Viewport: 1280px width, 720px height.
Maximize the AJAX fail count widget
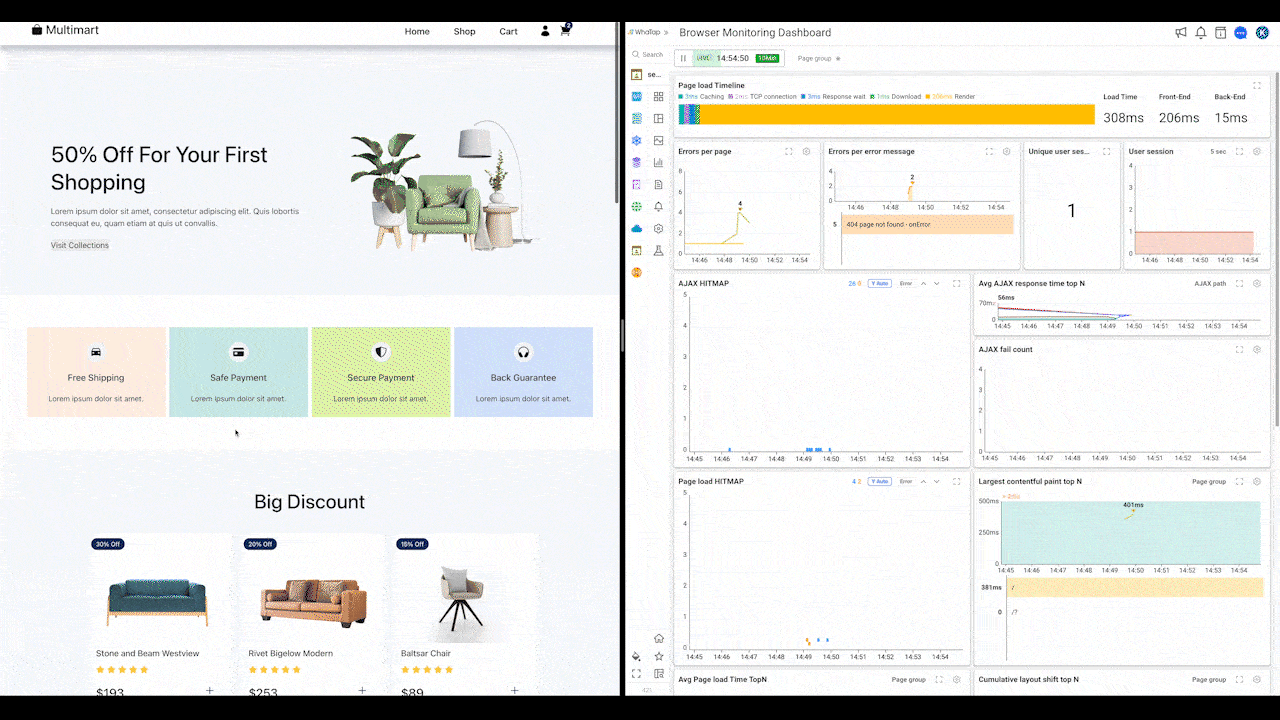click(x=1239, y=350)
